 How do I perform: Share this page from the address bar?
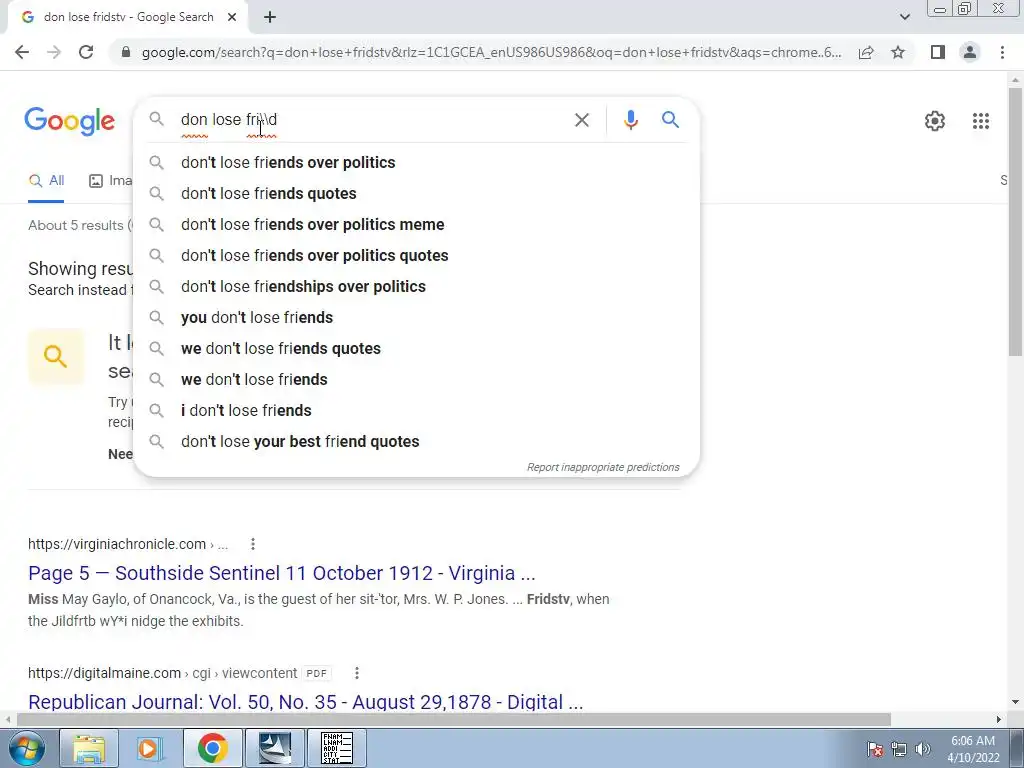866,52
